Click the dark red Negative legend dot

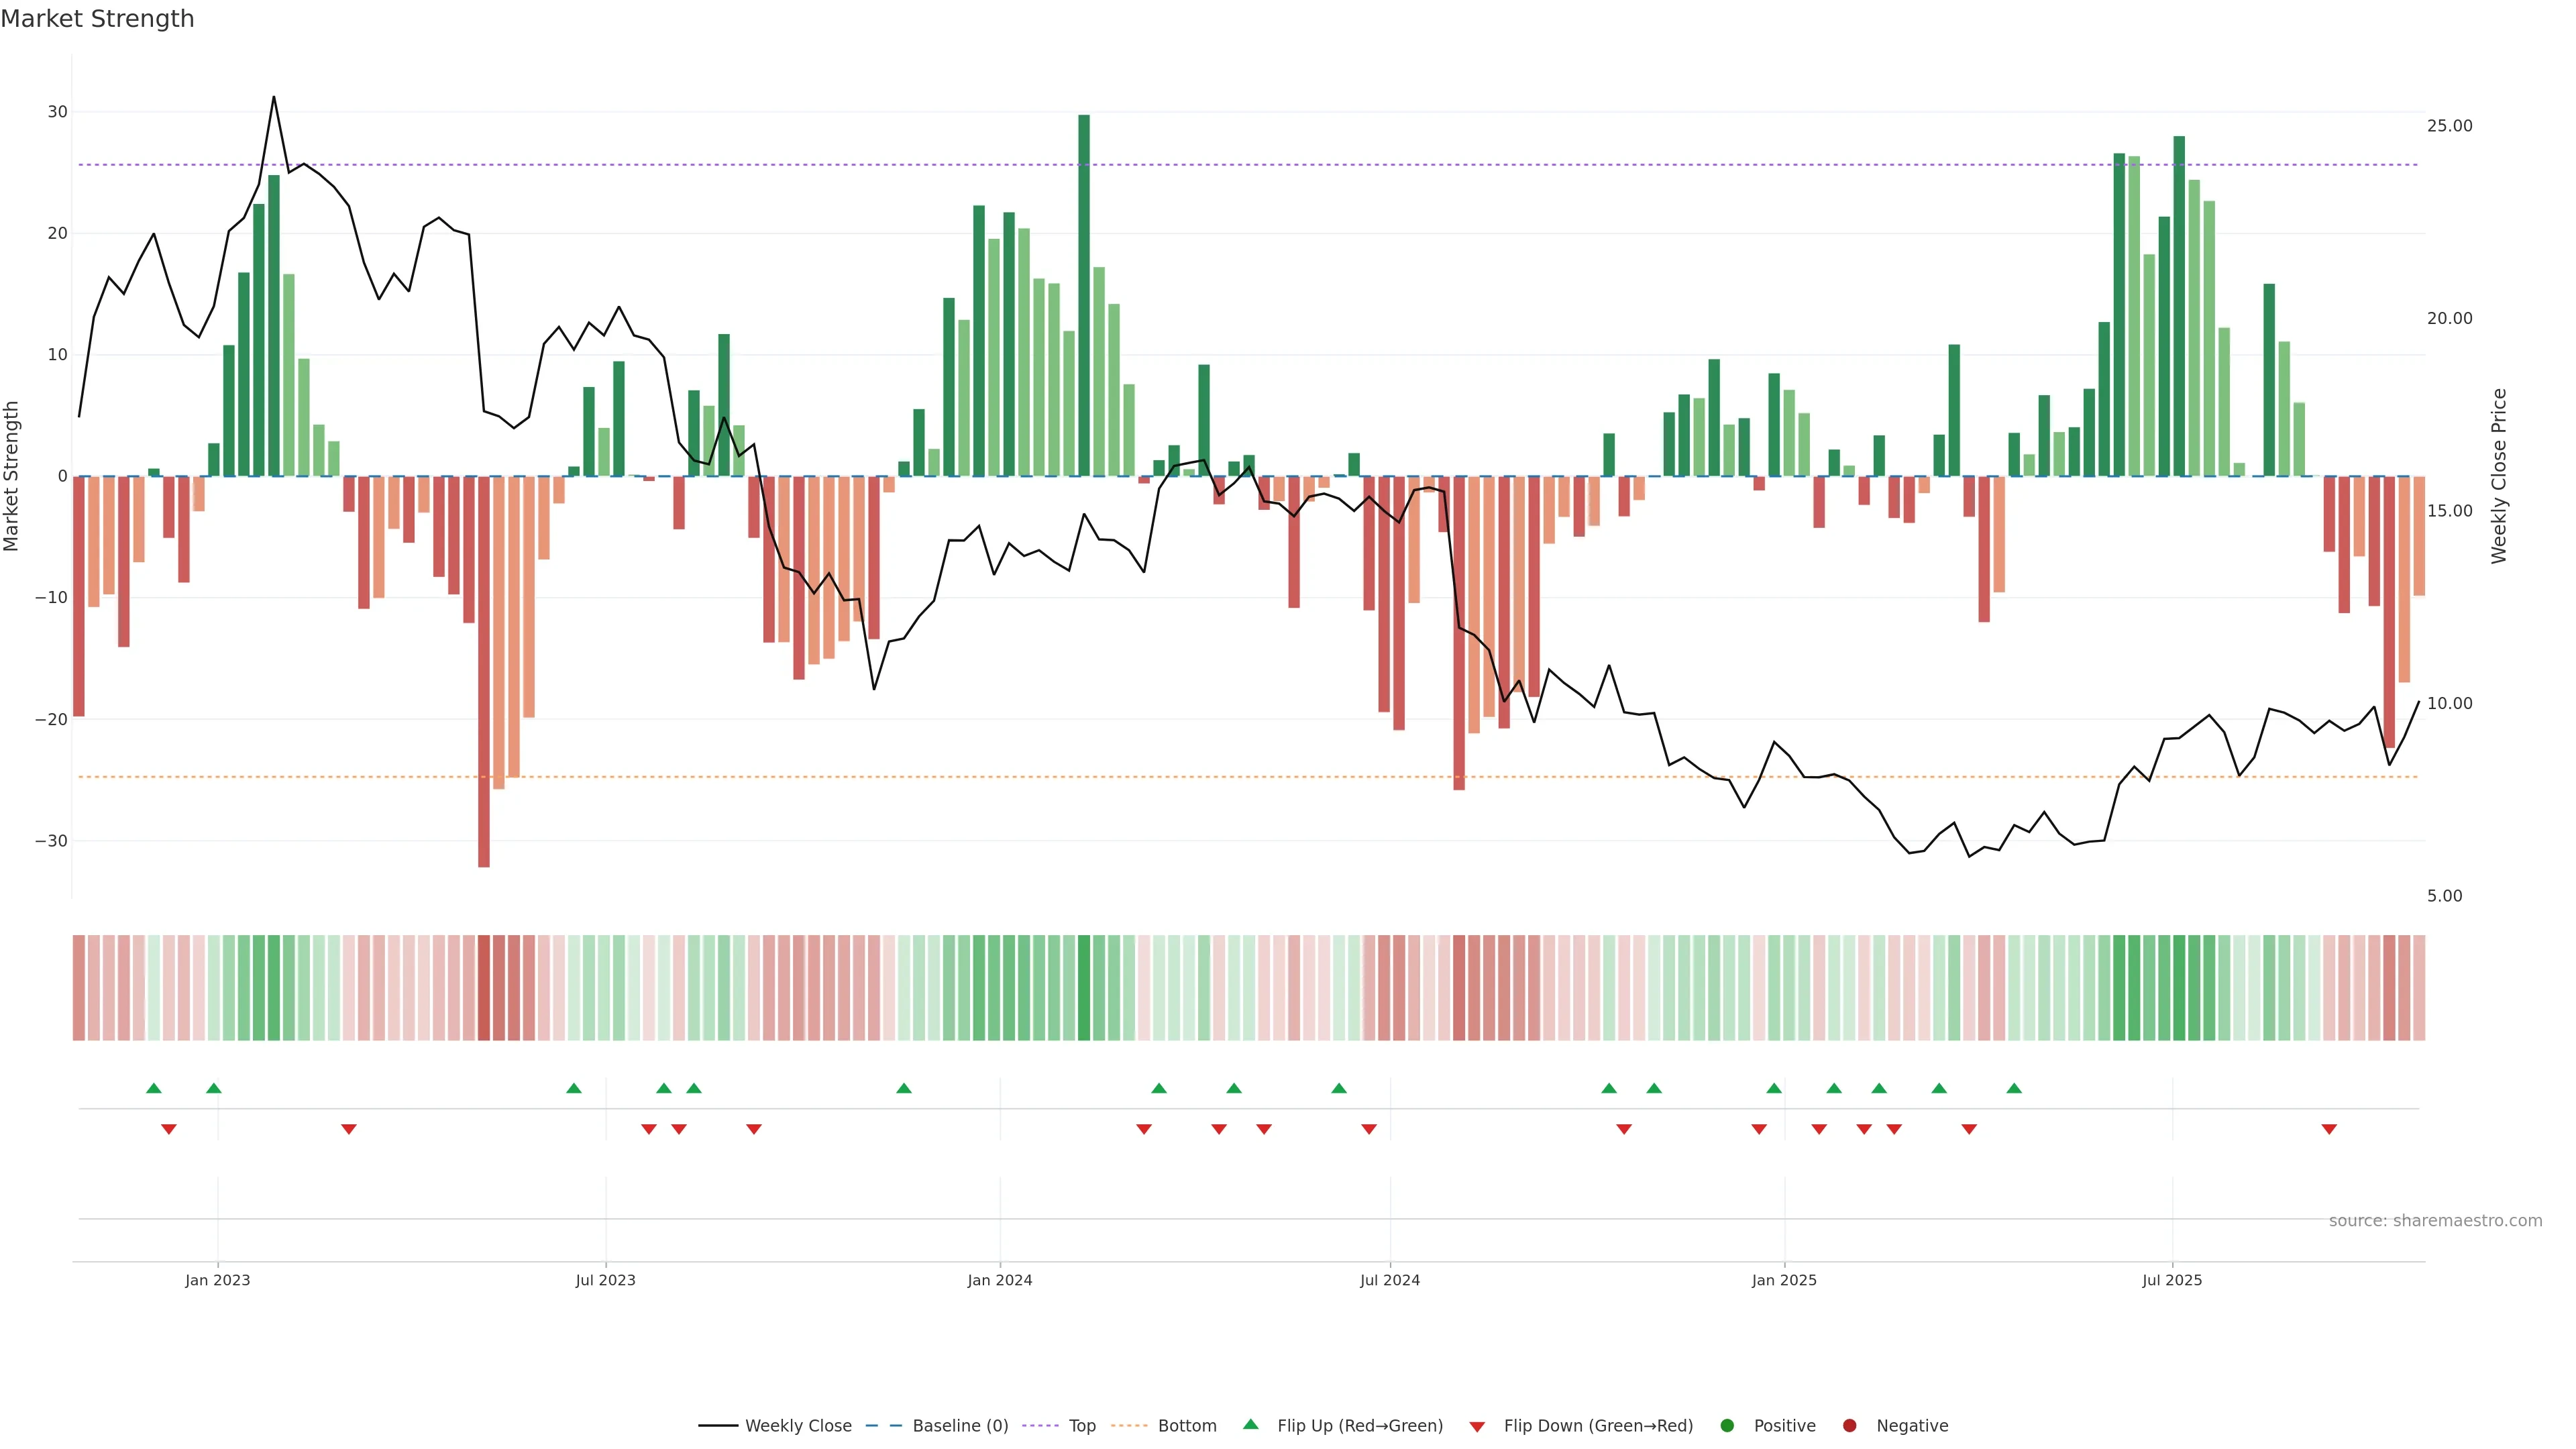click(1849, 1426)
